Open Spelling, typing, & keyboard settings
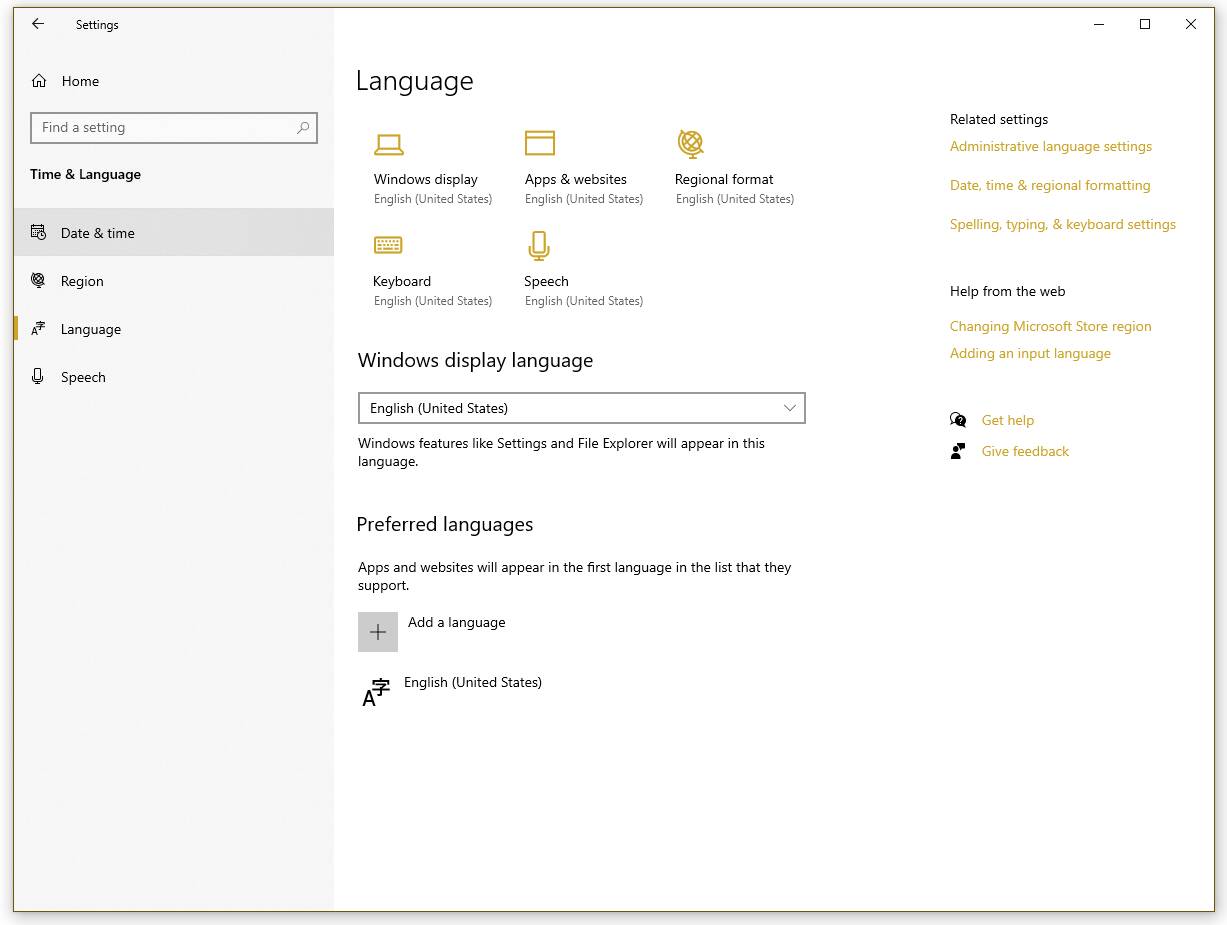 (x=1062, y=224)
